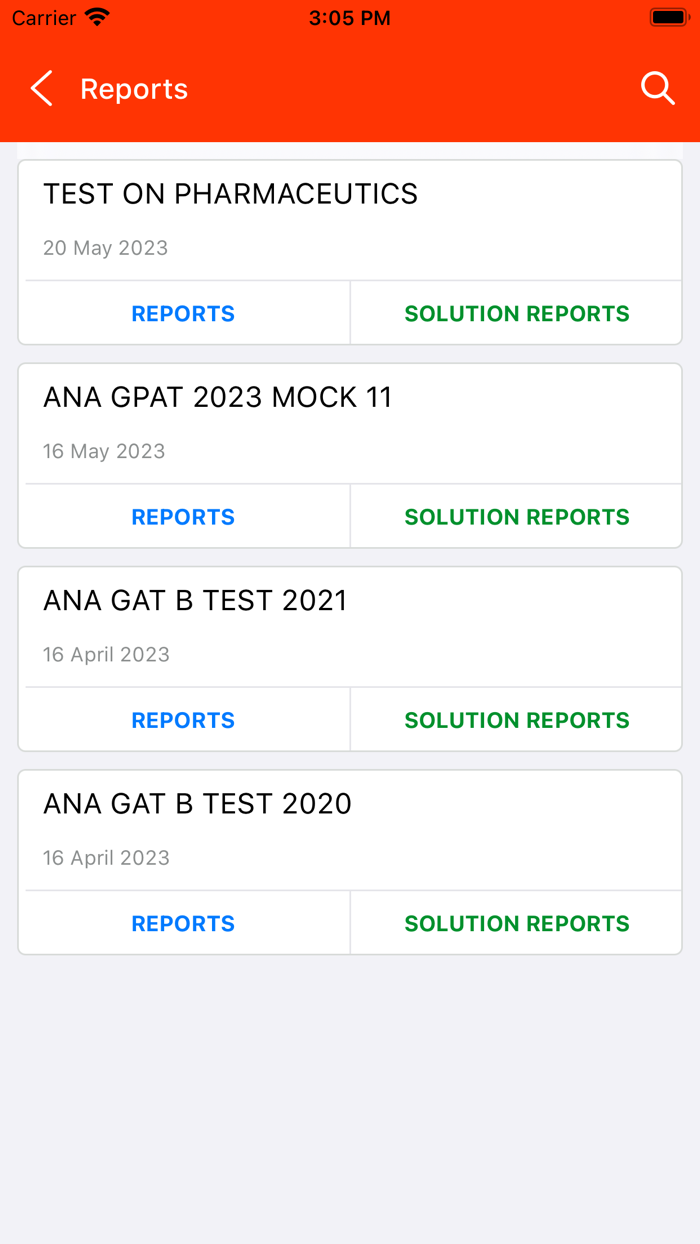Viewport: 700px width, 1244px height.
Task: Tap the clock showing 3:05 PM
Action: point(350,17)
